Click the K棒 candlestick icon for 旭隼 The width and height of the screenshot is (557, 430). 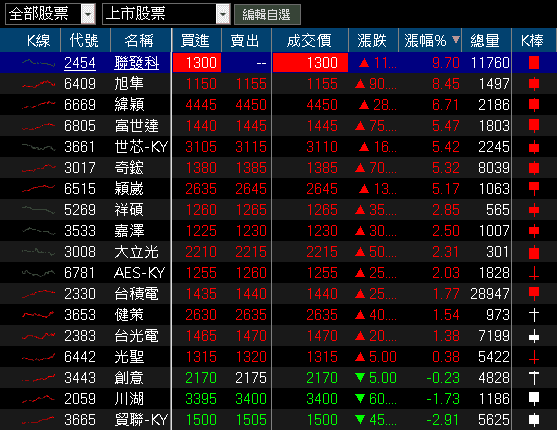point(534,84)
